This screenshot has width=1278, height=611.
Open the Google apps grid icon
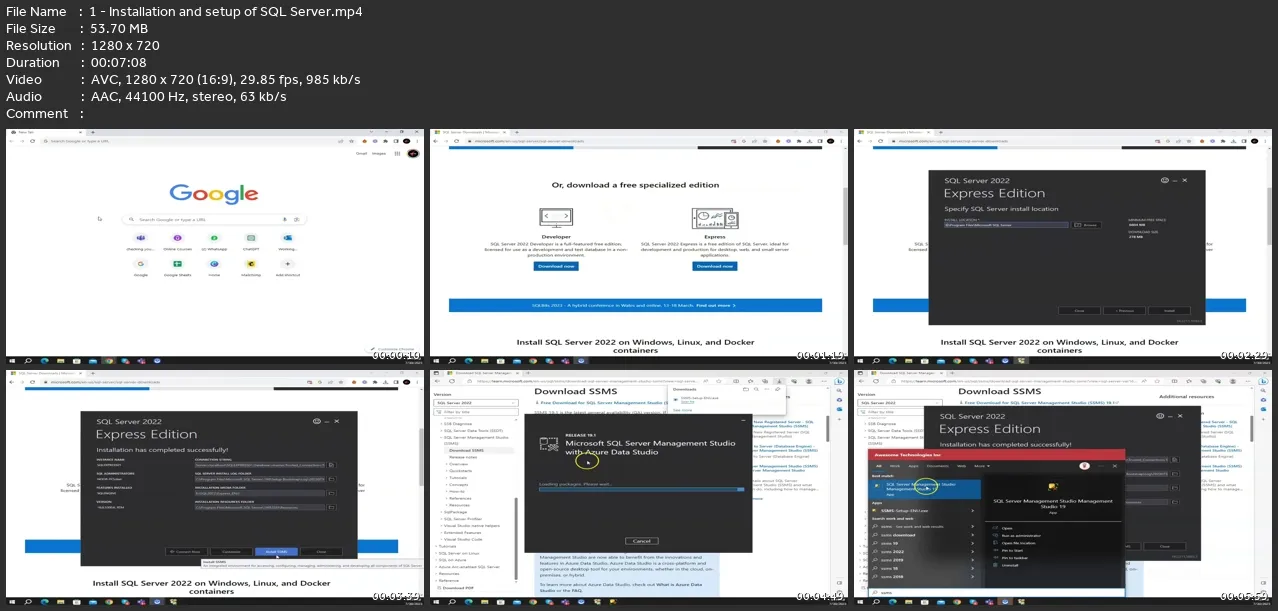(x=397, y=153)
